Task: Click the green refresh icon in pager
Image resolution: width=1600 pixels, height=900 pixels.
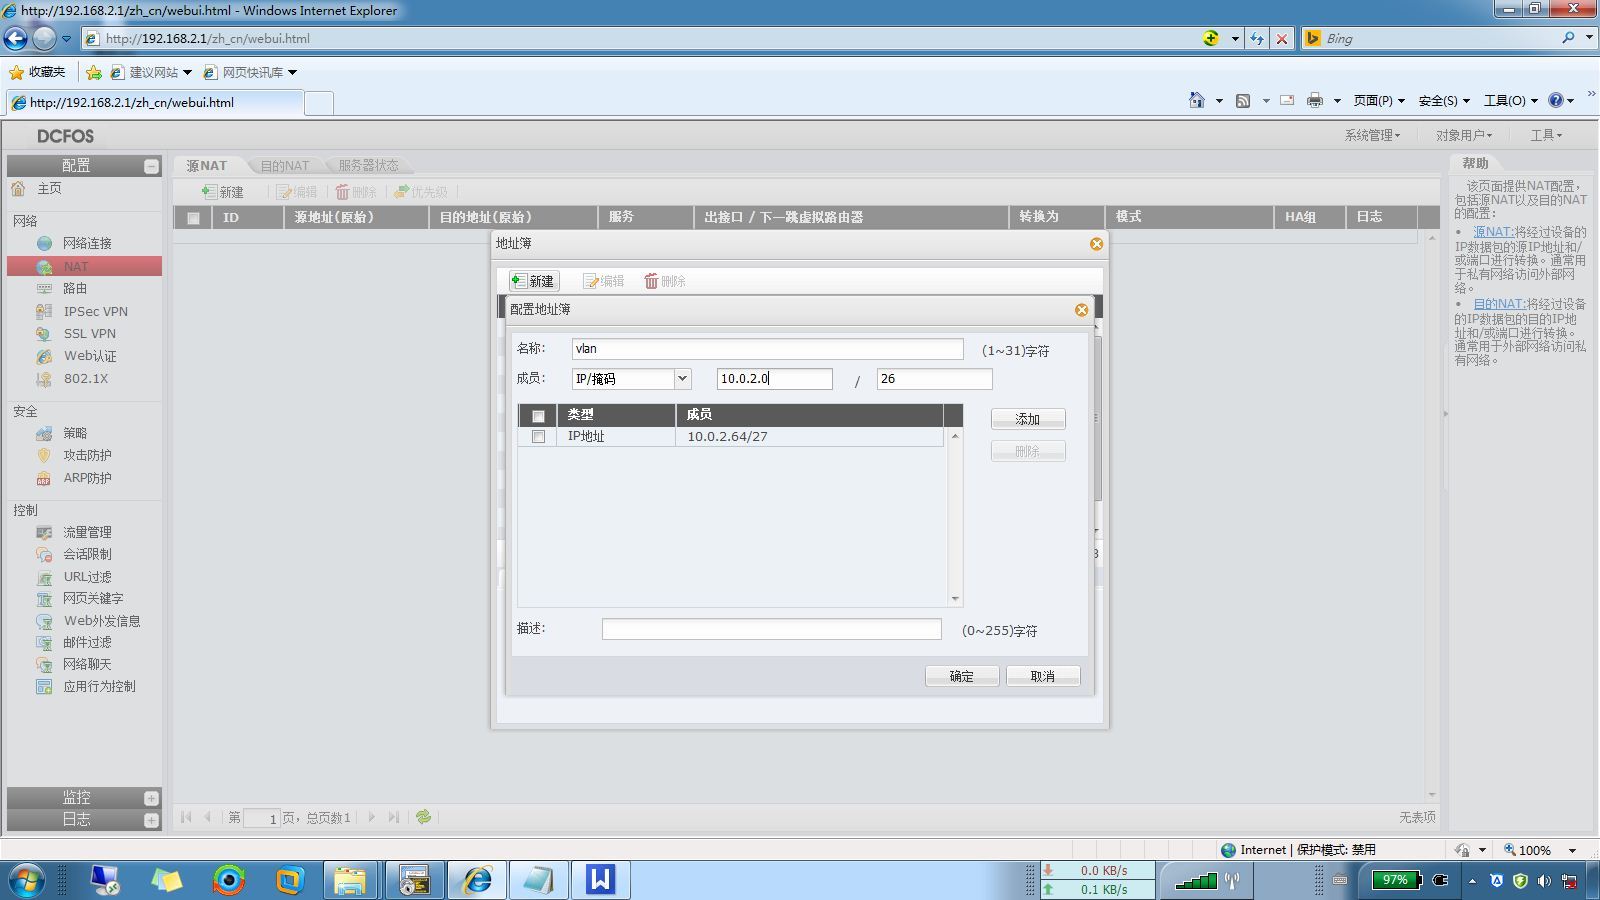Action: click(x=424, y=817)
